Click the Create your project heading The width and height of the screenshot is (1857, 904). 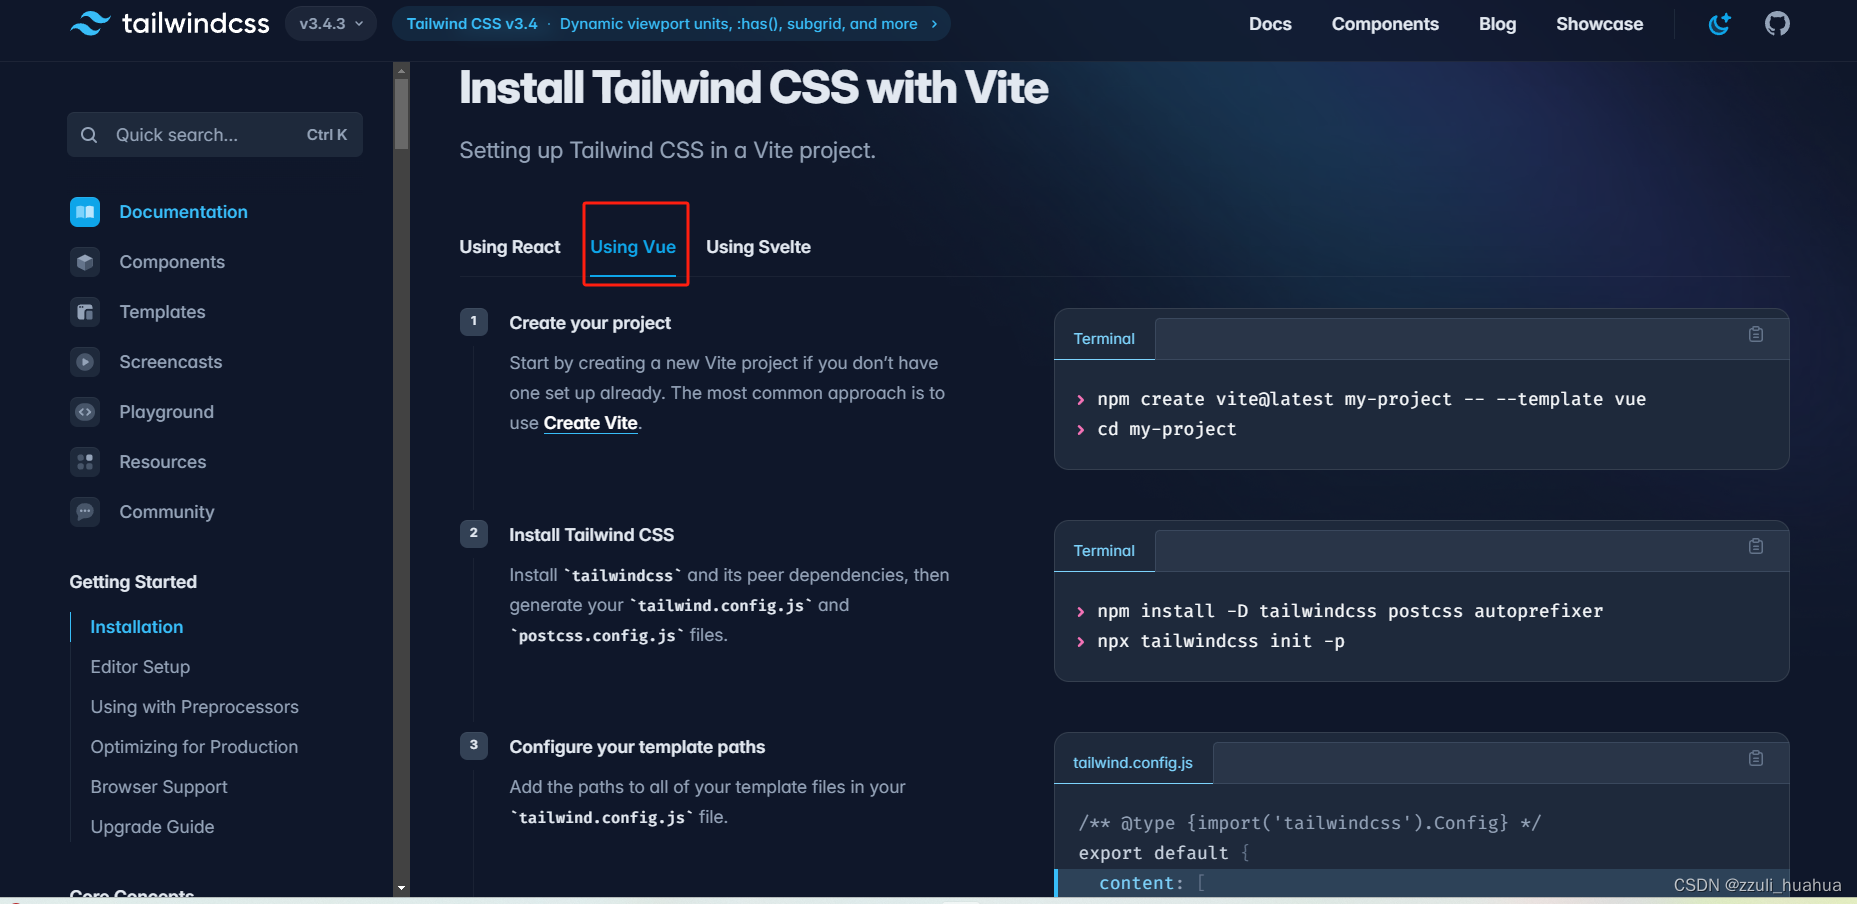point(590,323)
